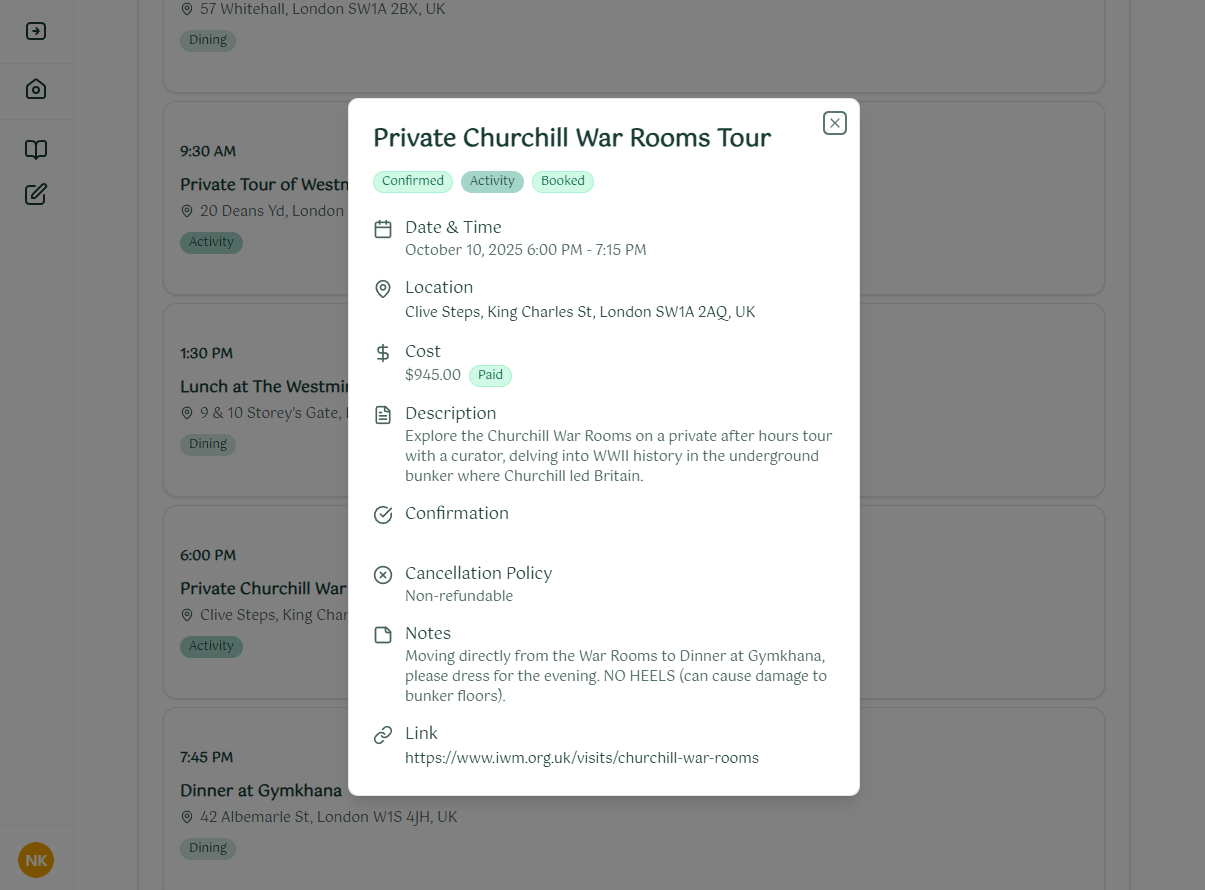Open the itinerary book icon in the sidebar
This screenshot has width=1205, height=890.
pyautogui.click(x=36, y=149)
